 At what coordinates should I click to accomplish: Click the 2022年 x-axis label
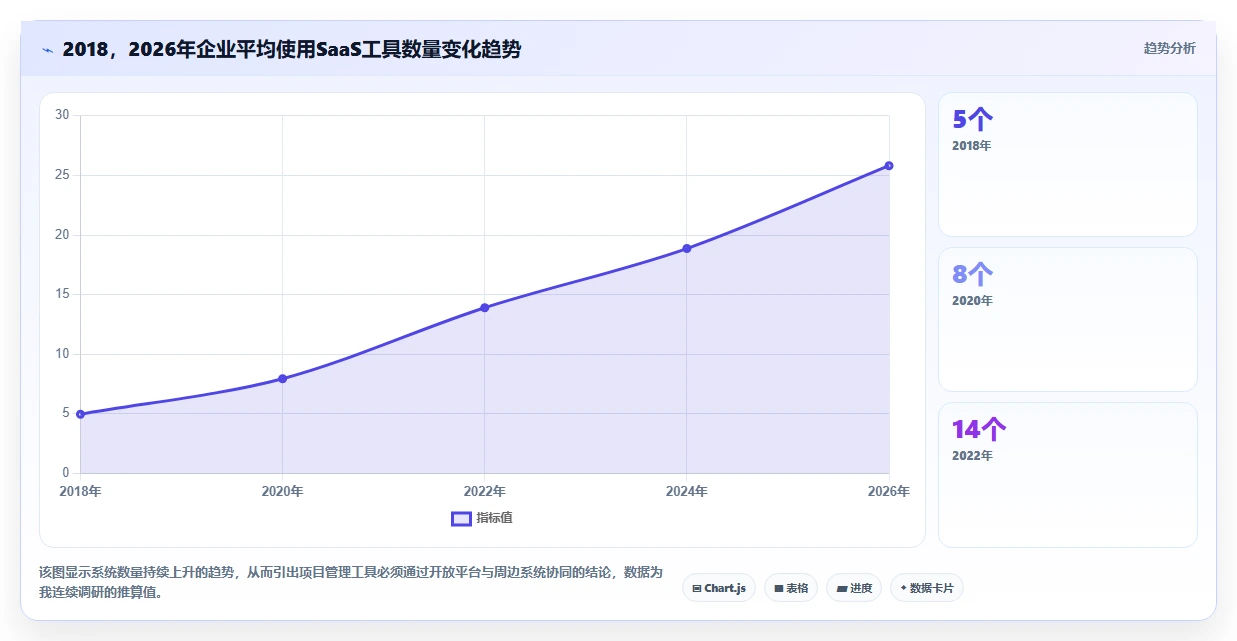pyautogui.click(x=484, y=491)
